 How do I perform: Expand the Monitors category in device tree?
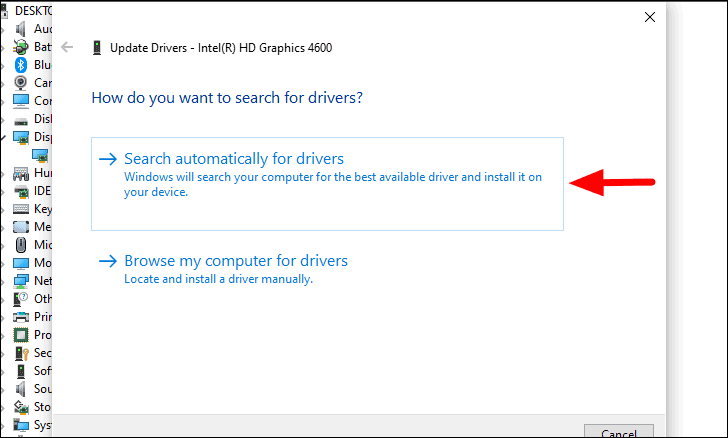click(3, 264)
